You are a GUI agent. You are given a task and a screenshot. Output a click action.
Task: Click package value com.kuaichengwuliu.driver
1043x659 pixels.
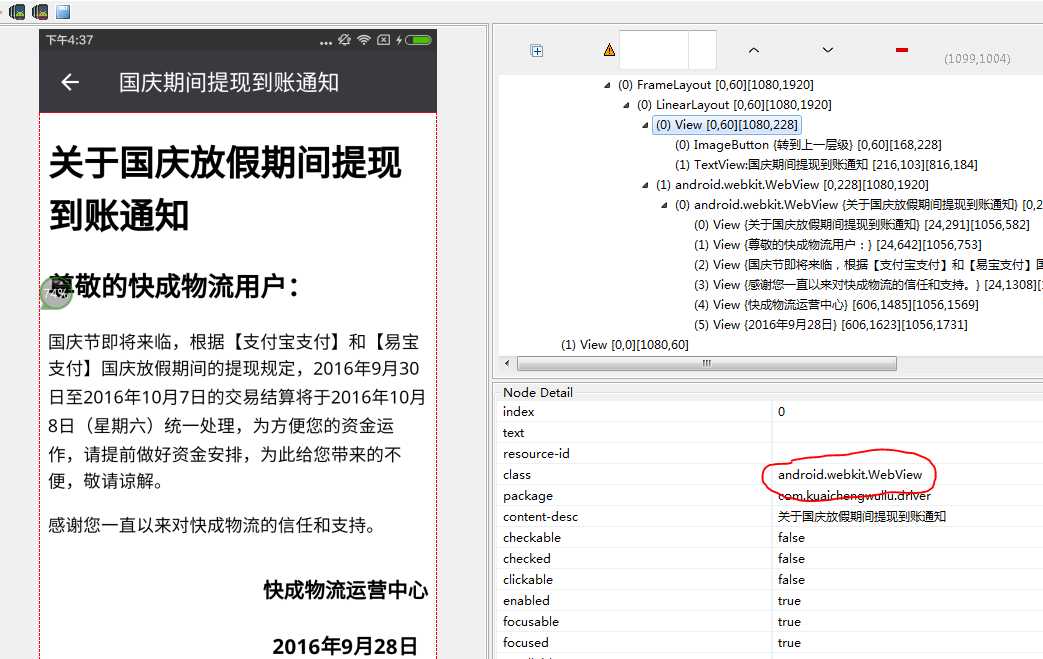click(x=854, y=495)
